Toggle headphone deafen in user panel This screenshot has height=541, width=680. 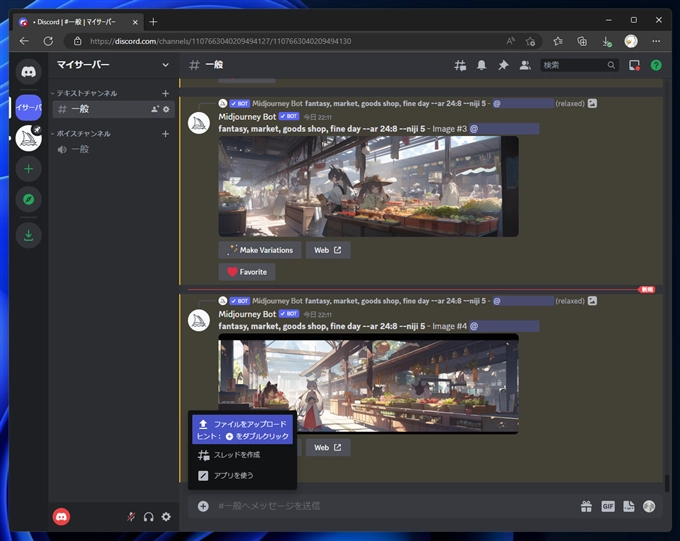point(149,517)
